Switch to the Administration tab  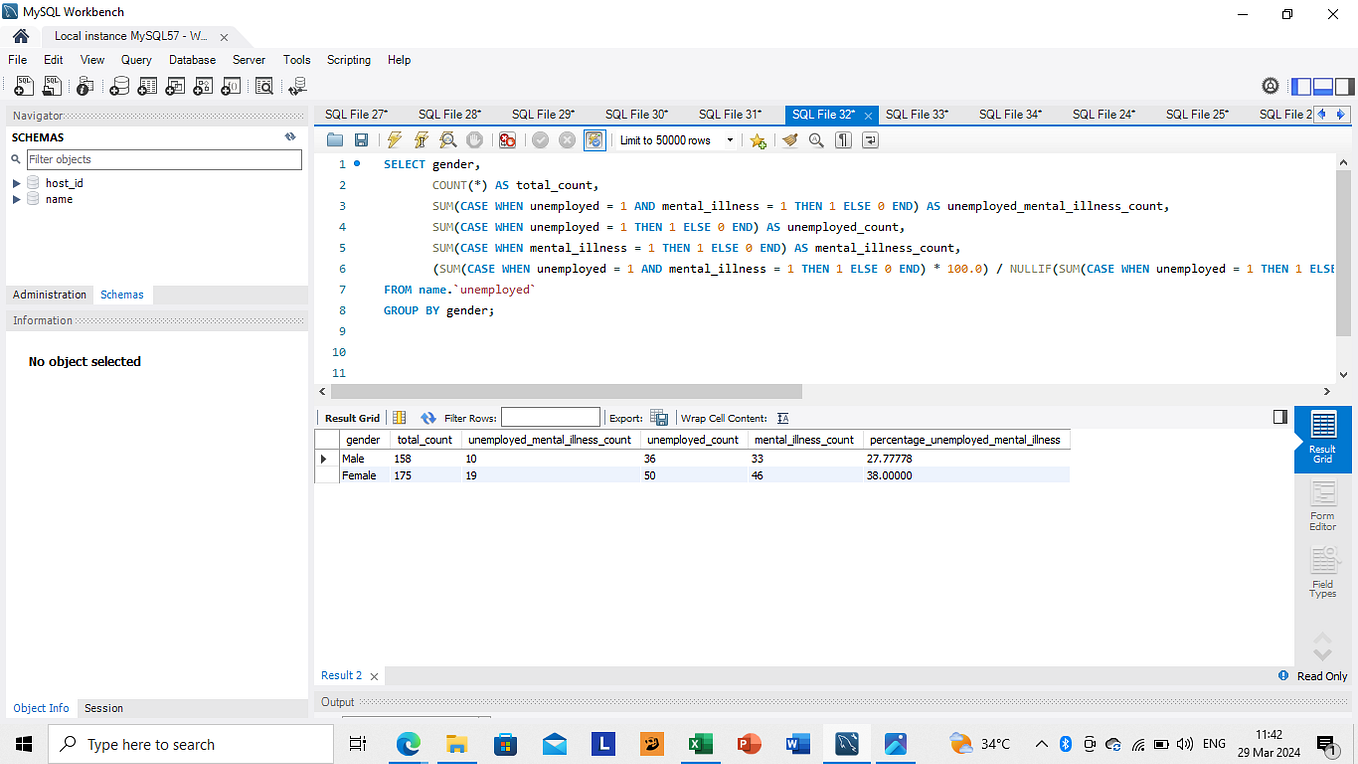(50, 295)
